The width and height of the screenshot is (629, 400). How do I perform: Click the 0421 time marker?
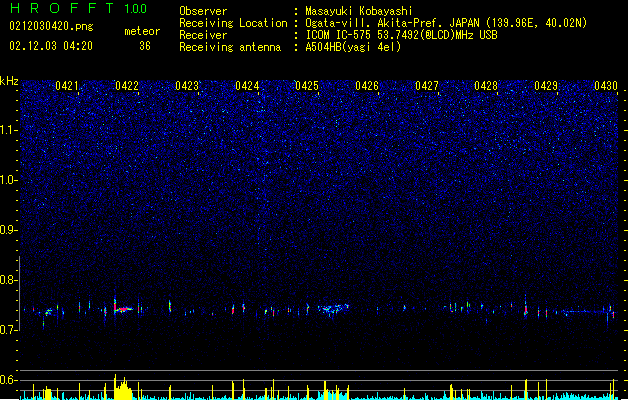67,86
